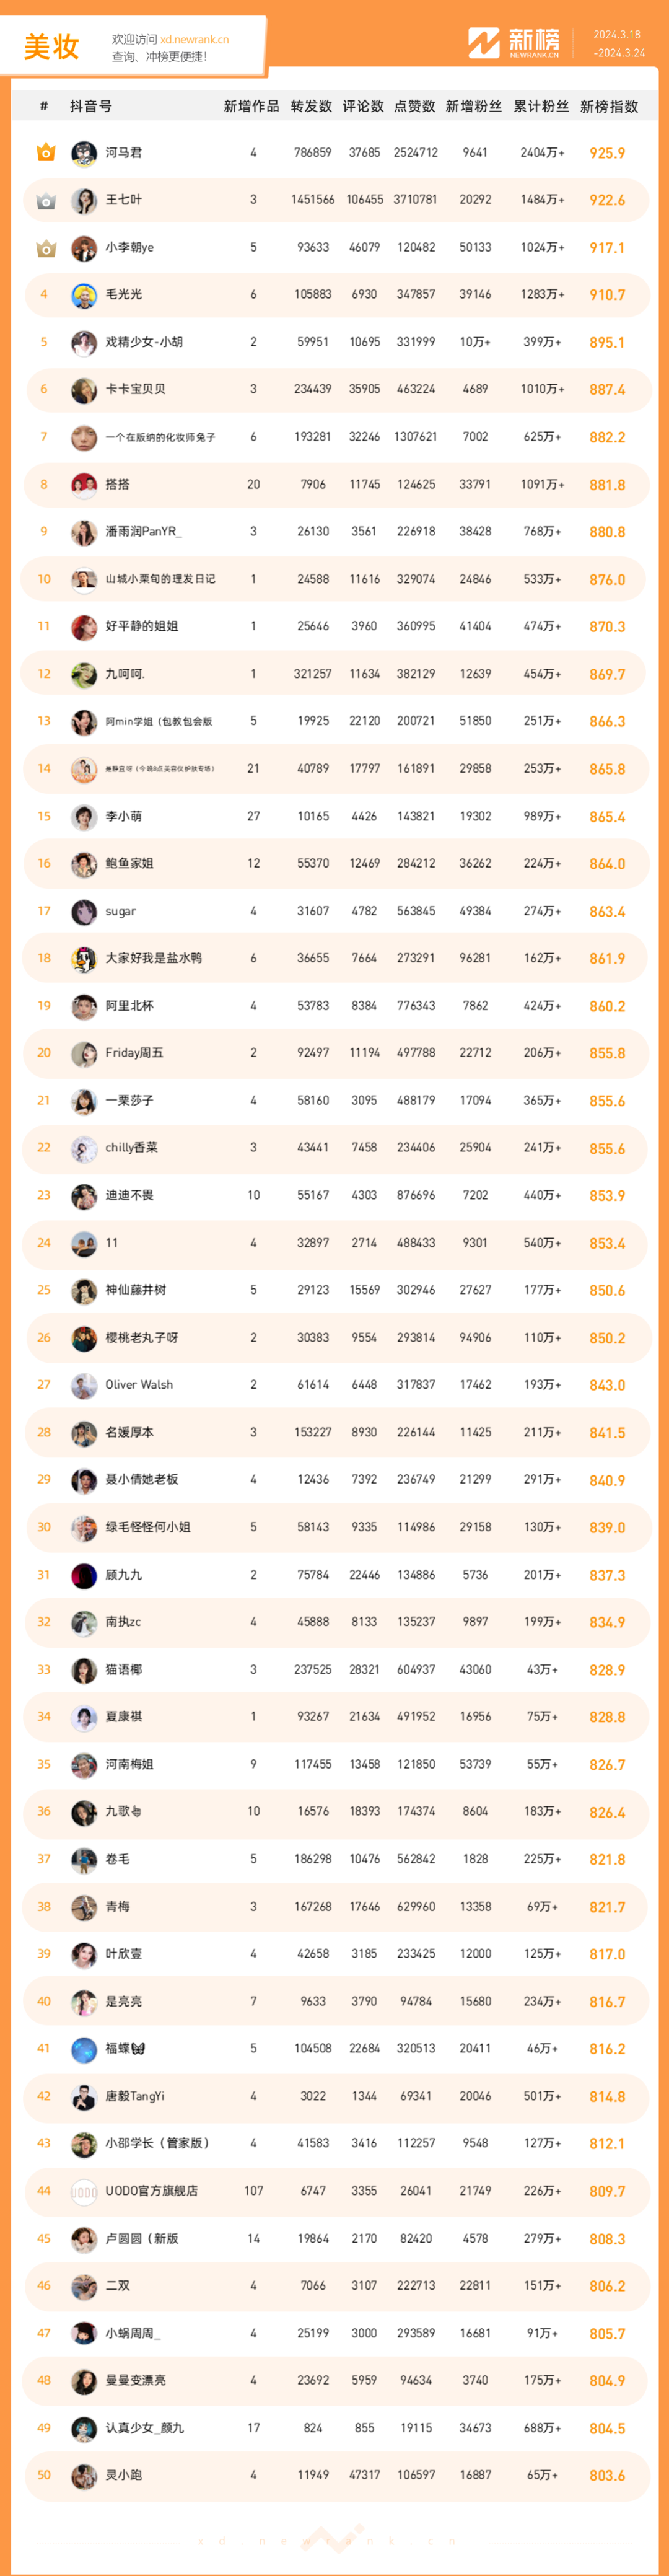Screen dimensions: 669x2576
Task: Click the 美妆 category title
Action: point(51,47)
